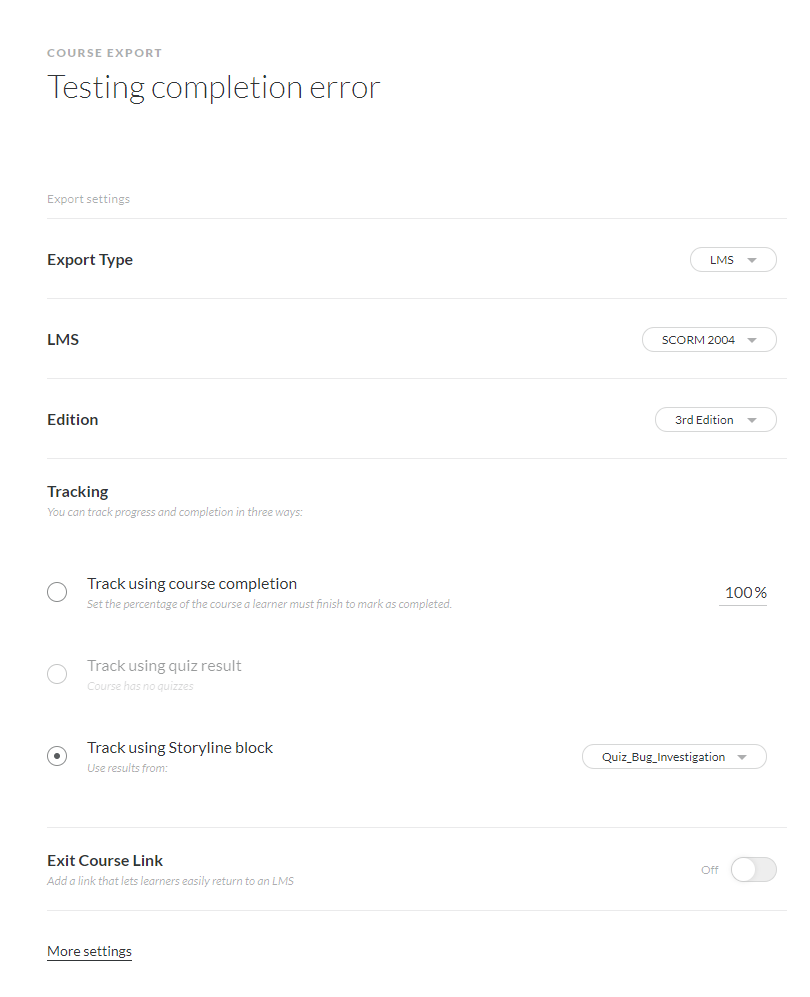The height and width of the screenshot is (997, 810).
Task: Click the 'COURSE EXPORT' header text
Action: tap(104, 53)
